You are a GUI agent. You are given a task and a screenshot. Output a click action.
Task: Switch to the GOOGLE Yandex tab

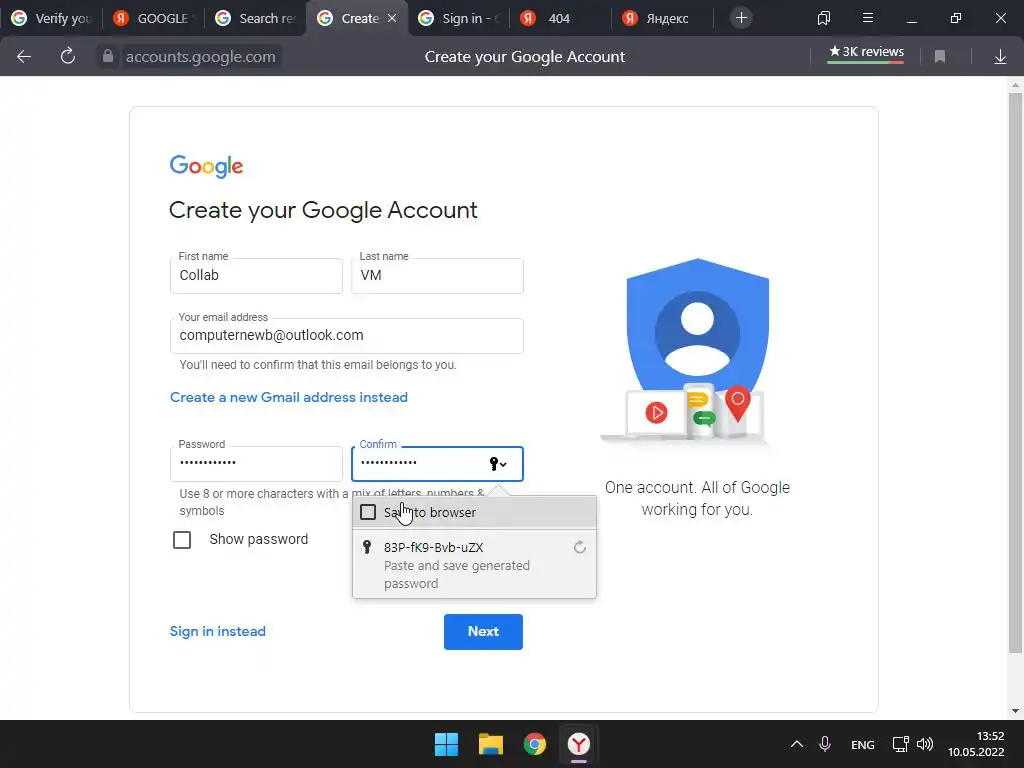[152, 18]
